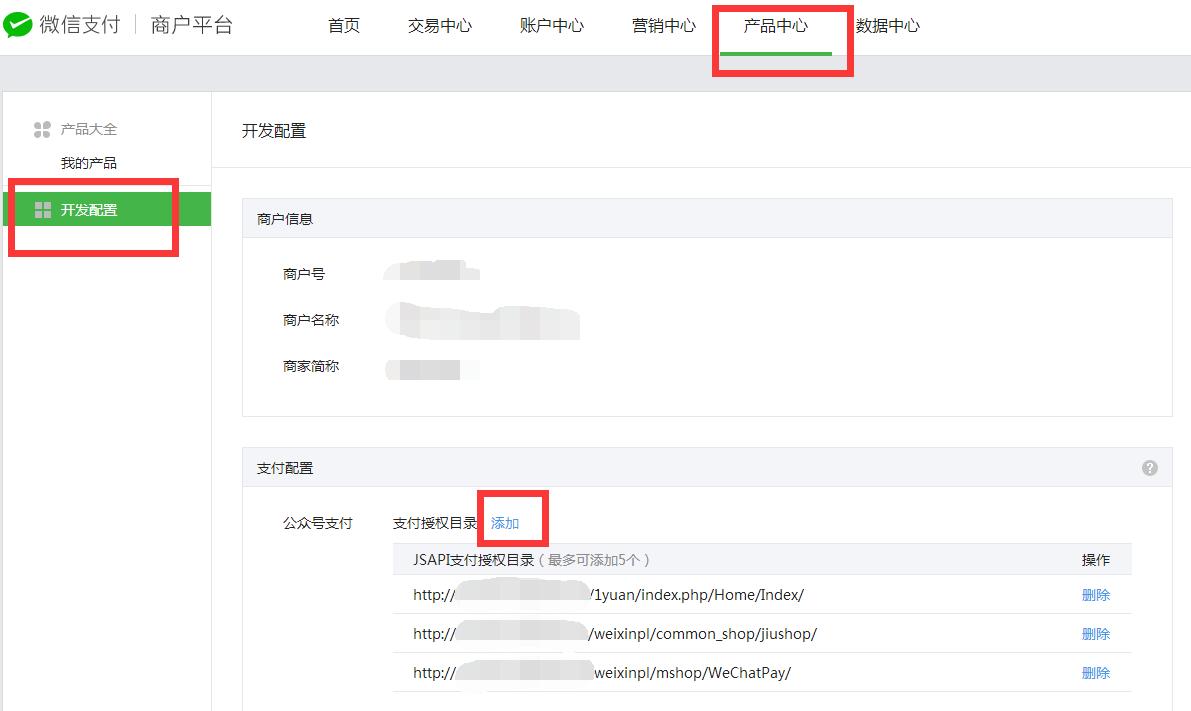Delete the 1yuan/index.php/Home/Index/ directory
The height and width of the screenshot is (711, 1191).
point(1095,595)
